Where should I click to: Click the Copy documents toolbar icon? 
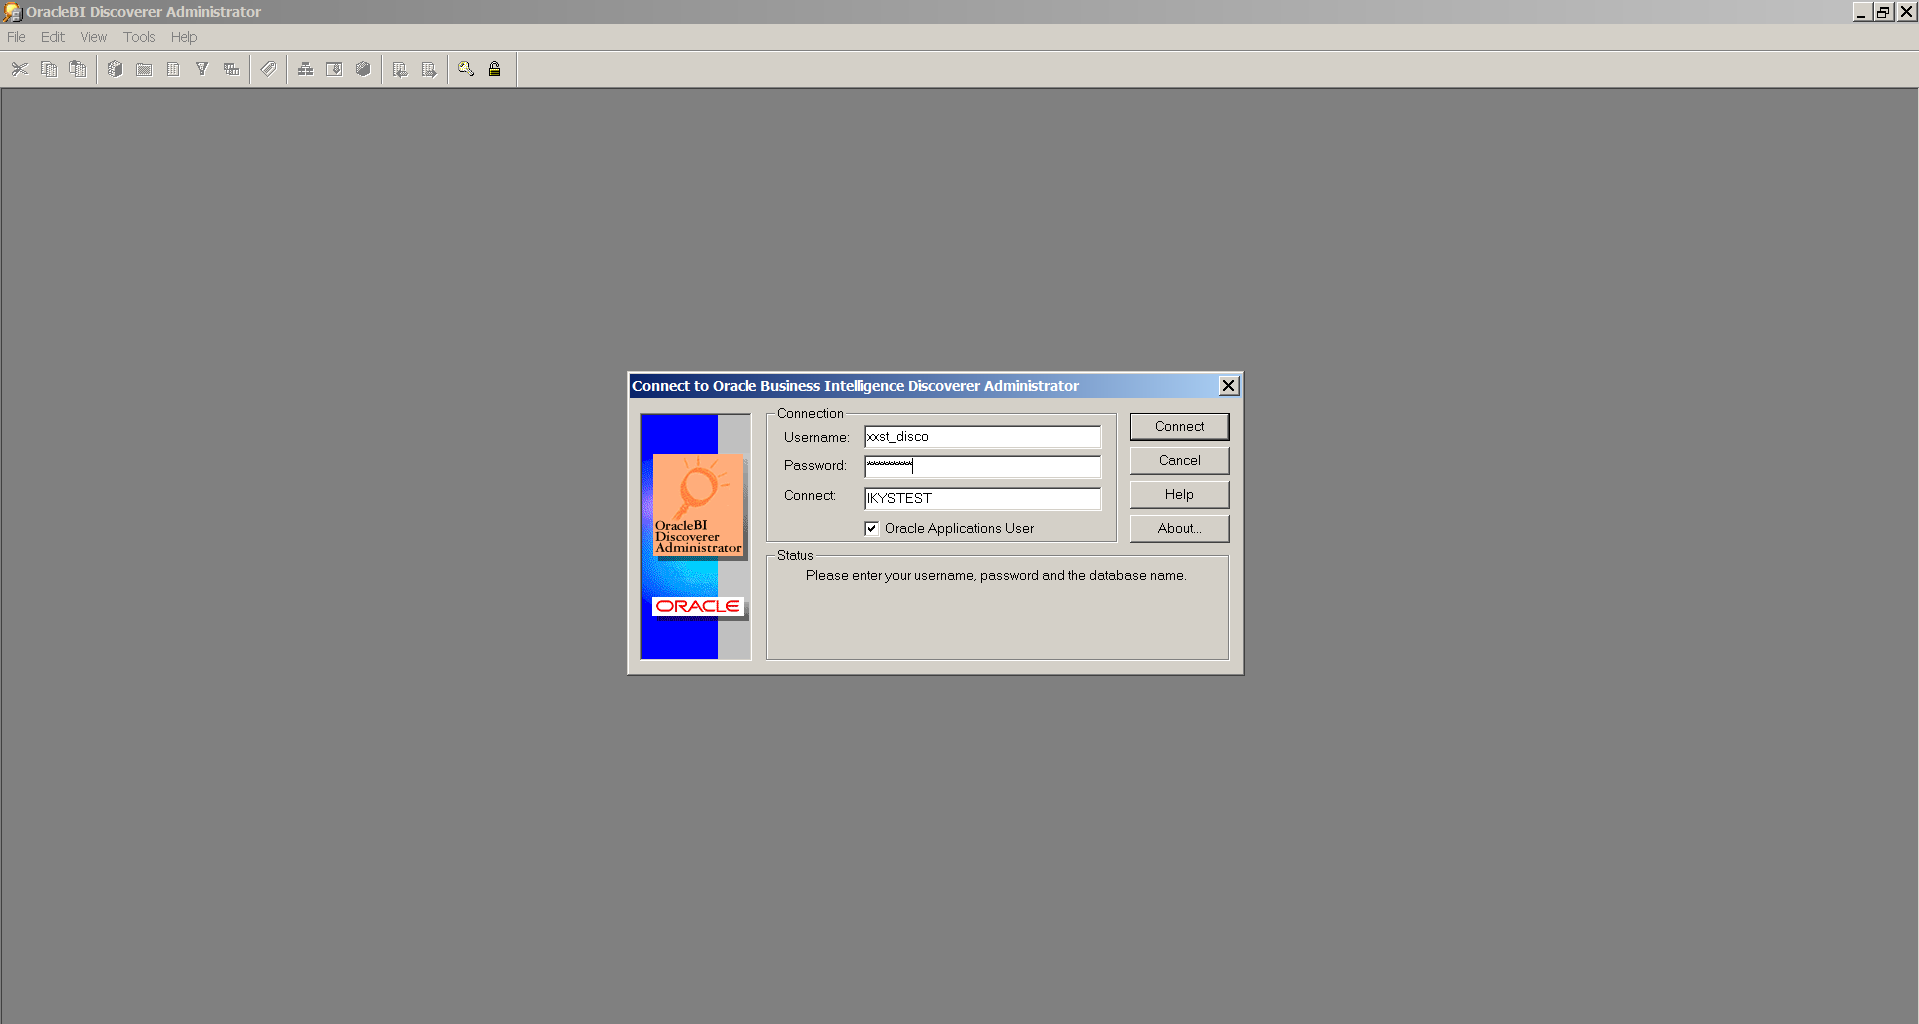click(x=48, y=69)
